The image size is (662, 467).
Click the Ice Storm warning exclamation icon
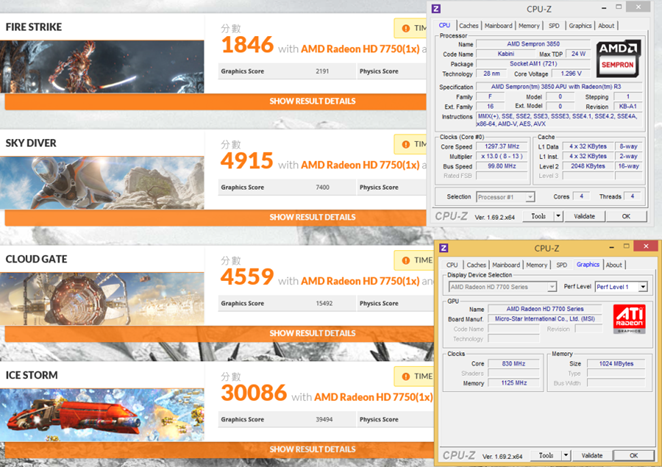click(x=406, y=376)
